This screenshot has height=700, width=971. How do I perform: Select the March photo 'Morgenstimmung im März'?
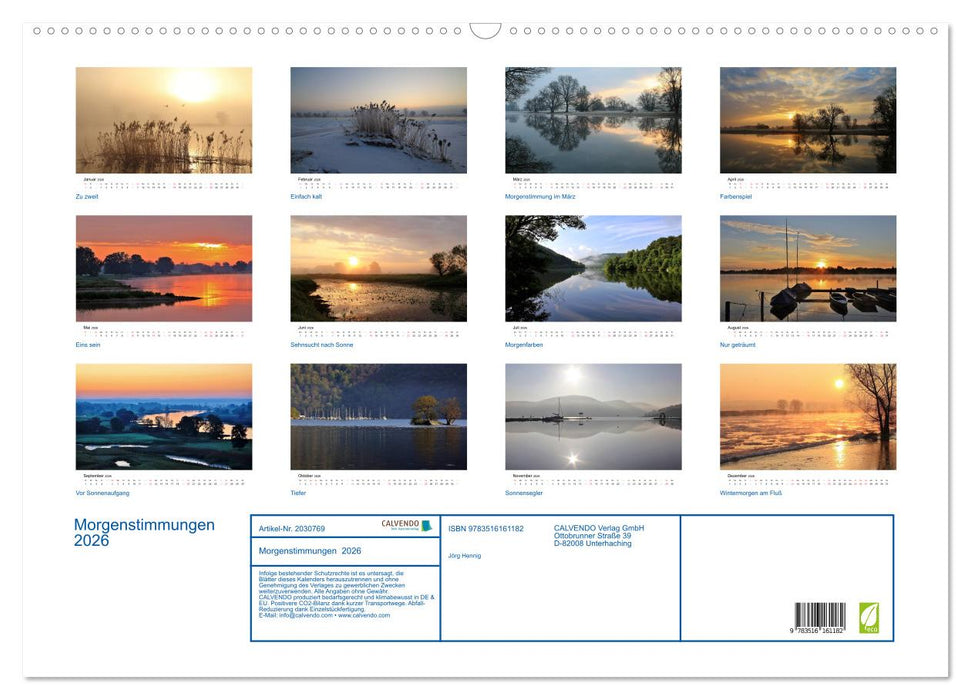pyautogui.click(x=592, y=120)
